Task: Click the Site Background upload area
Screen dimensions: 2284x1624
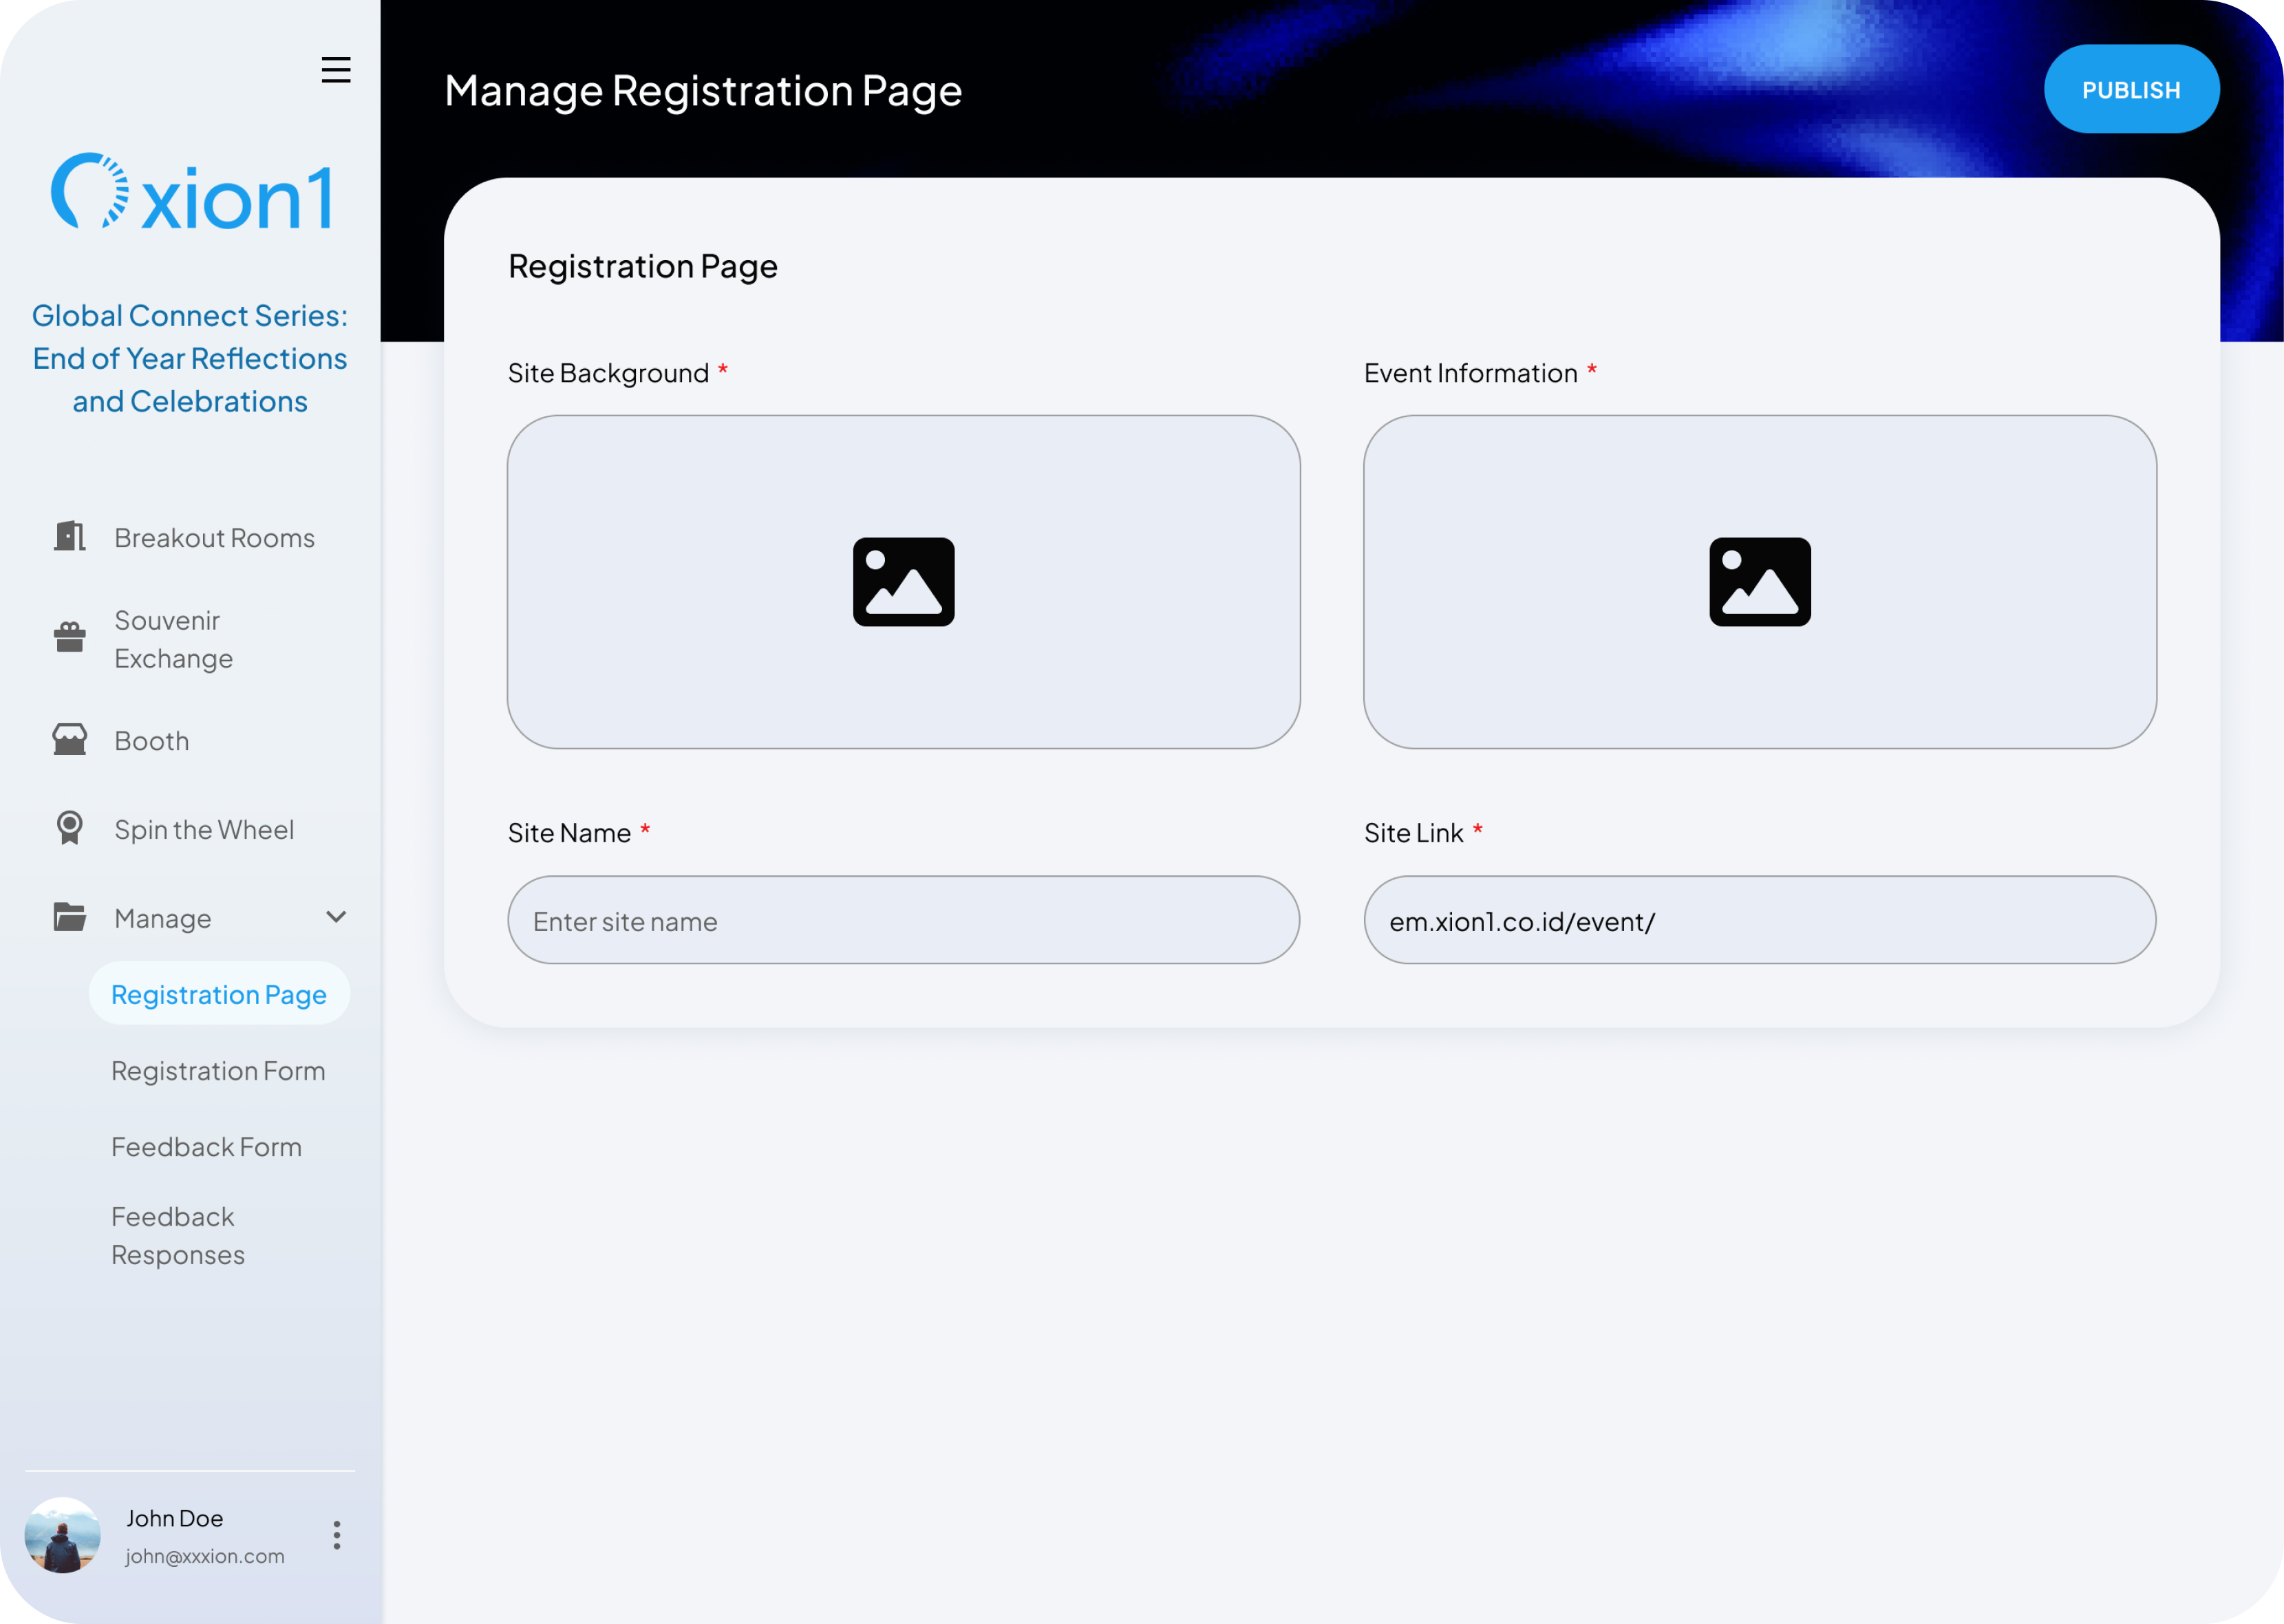Action: [x=903, y=582]
